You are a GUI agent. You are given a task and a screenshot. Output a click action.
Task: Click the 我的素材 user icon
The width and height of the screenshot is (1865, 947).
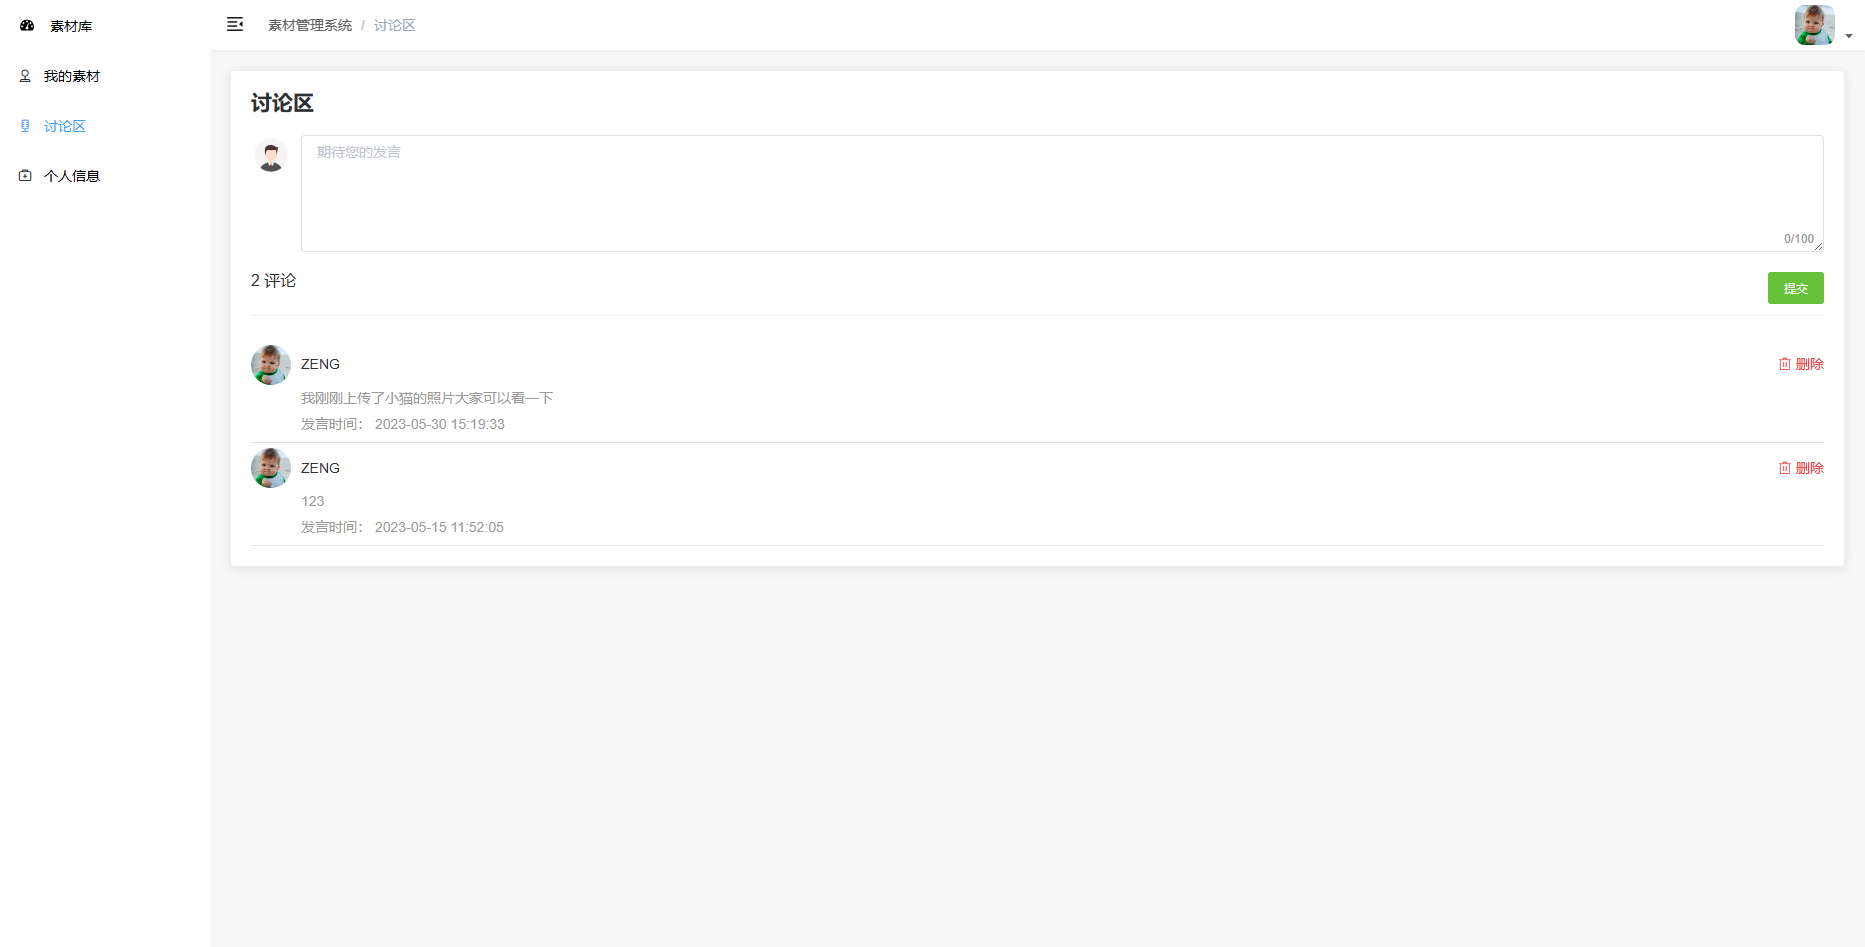click(25, 76)
